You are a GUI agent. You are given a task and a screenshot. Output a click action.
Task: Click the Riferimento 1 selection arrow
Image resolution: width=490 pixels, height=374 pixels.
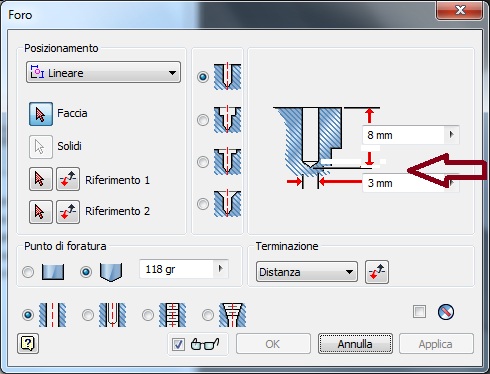point(41,179)
